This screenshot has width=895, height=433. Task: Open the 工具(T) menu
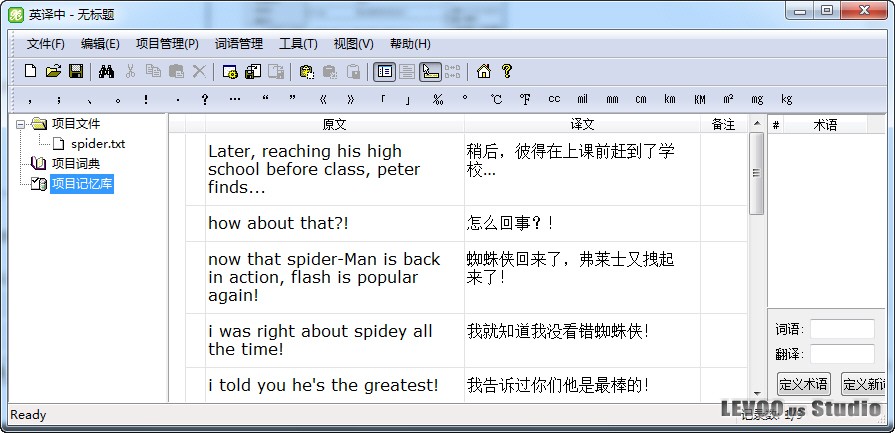298,44
